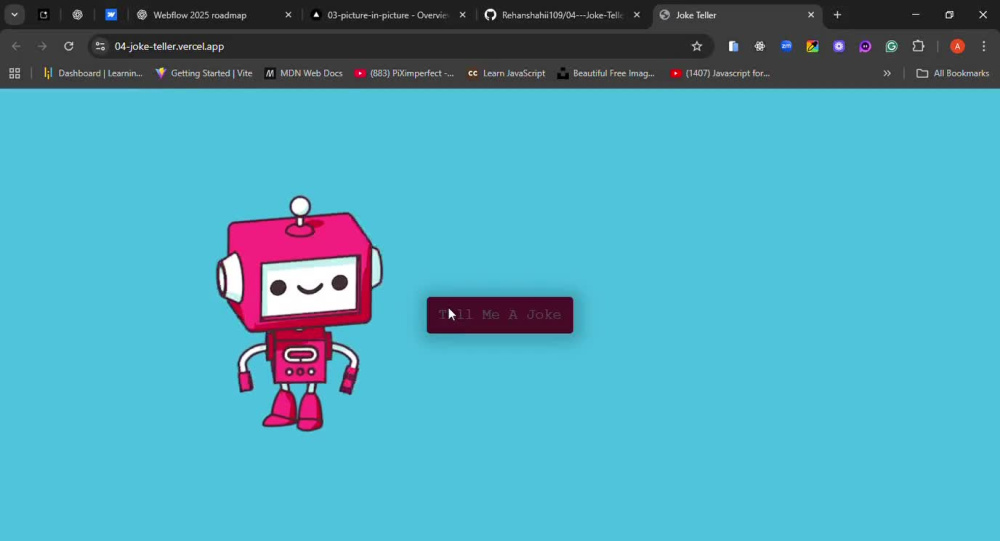Reload the current page
Screen dimensions: 1000x541
click(69, 46)
